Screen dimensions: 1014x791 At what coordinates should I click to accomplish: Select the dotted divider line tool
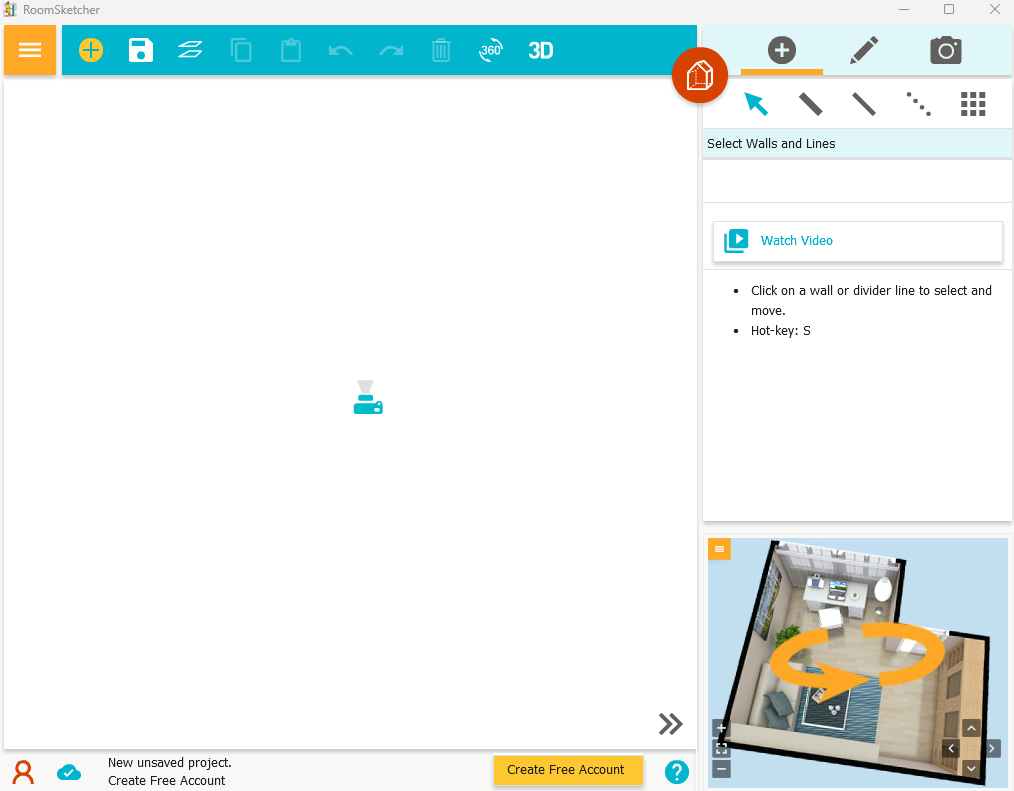point(918,104)
